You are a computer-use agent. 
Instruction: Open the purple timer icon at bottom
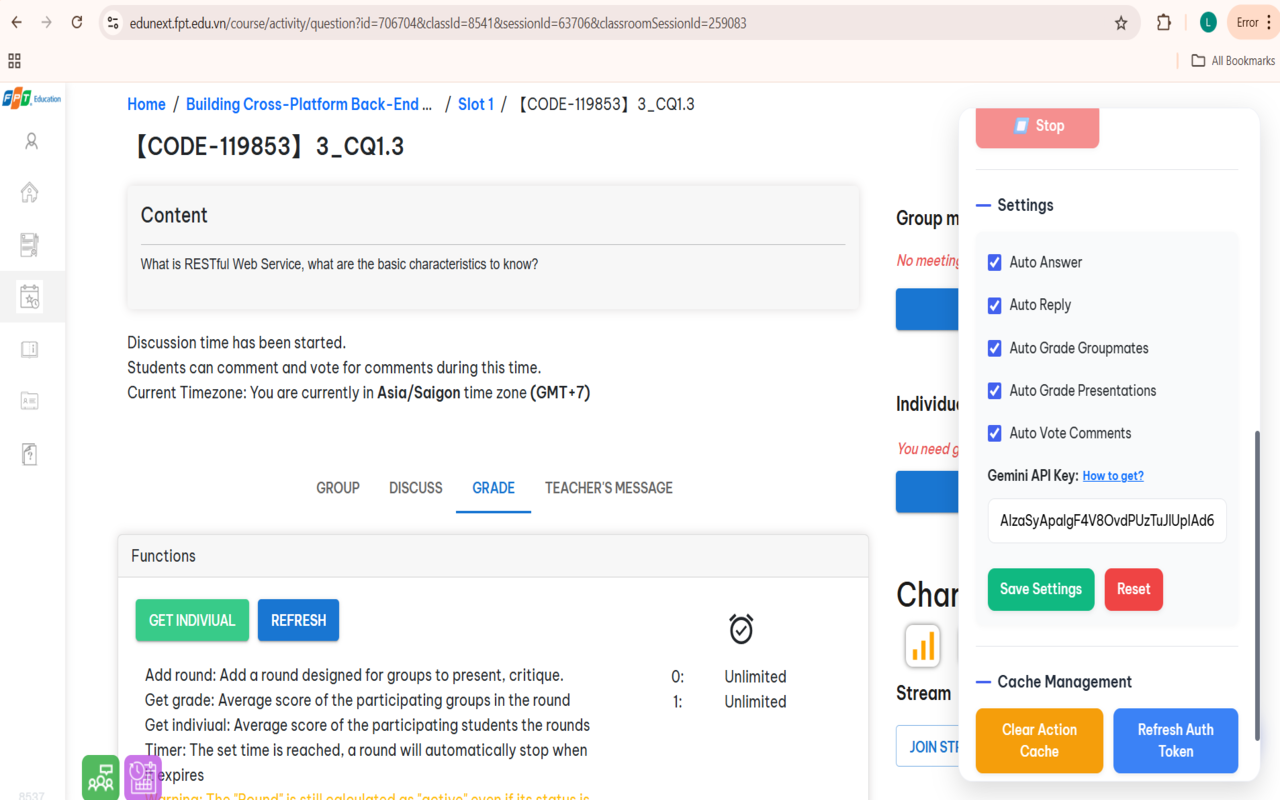[142, 777]
